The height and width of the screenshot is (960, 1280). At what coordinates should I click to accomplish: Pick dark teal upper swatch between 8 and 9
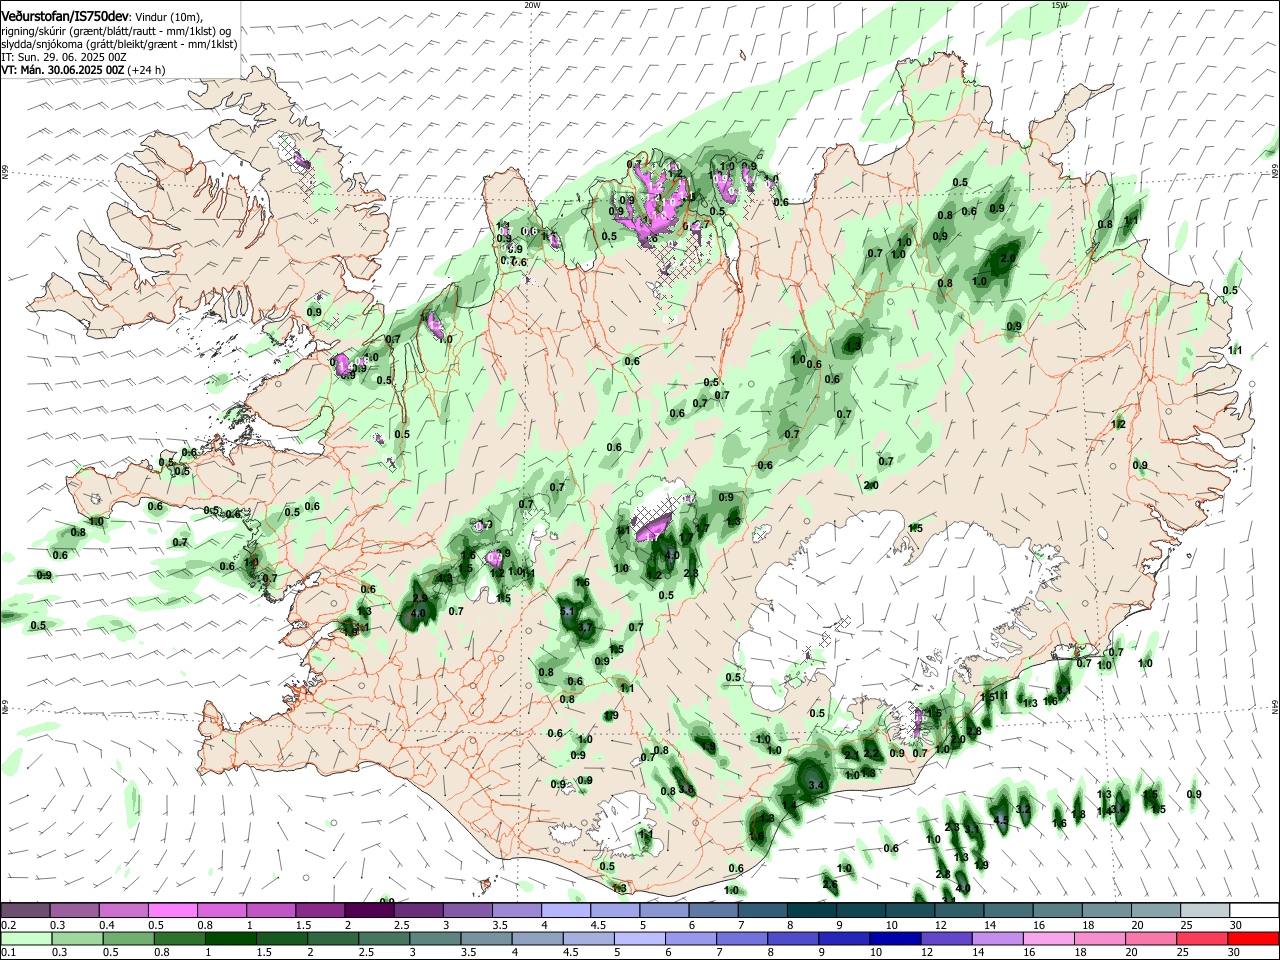pos(810,910)
